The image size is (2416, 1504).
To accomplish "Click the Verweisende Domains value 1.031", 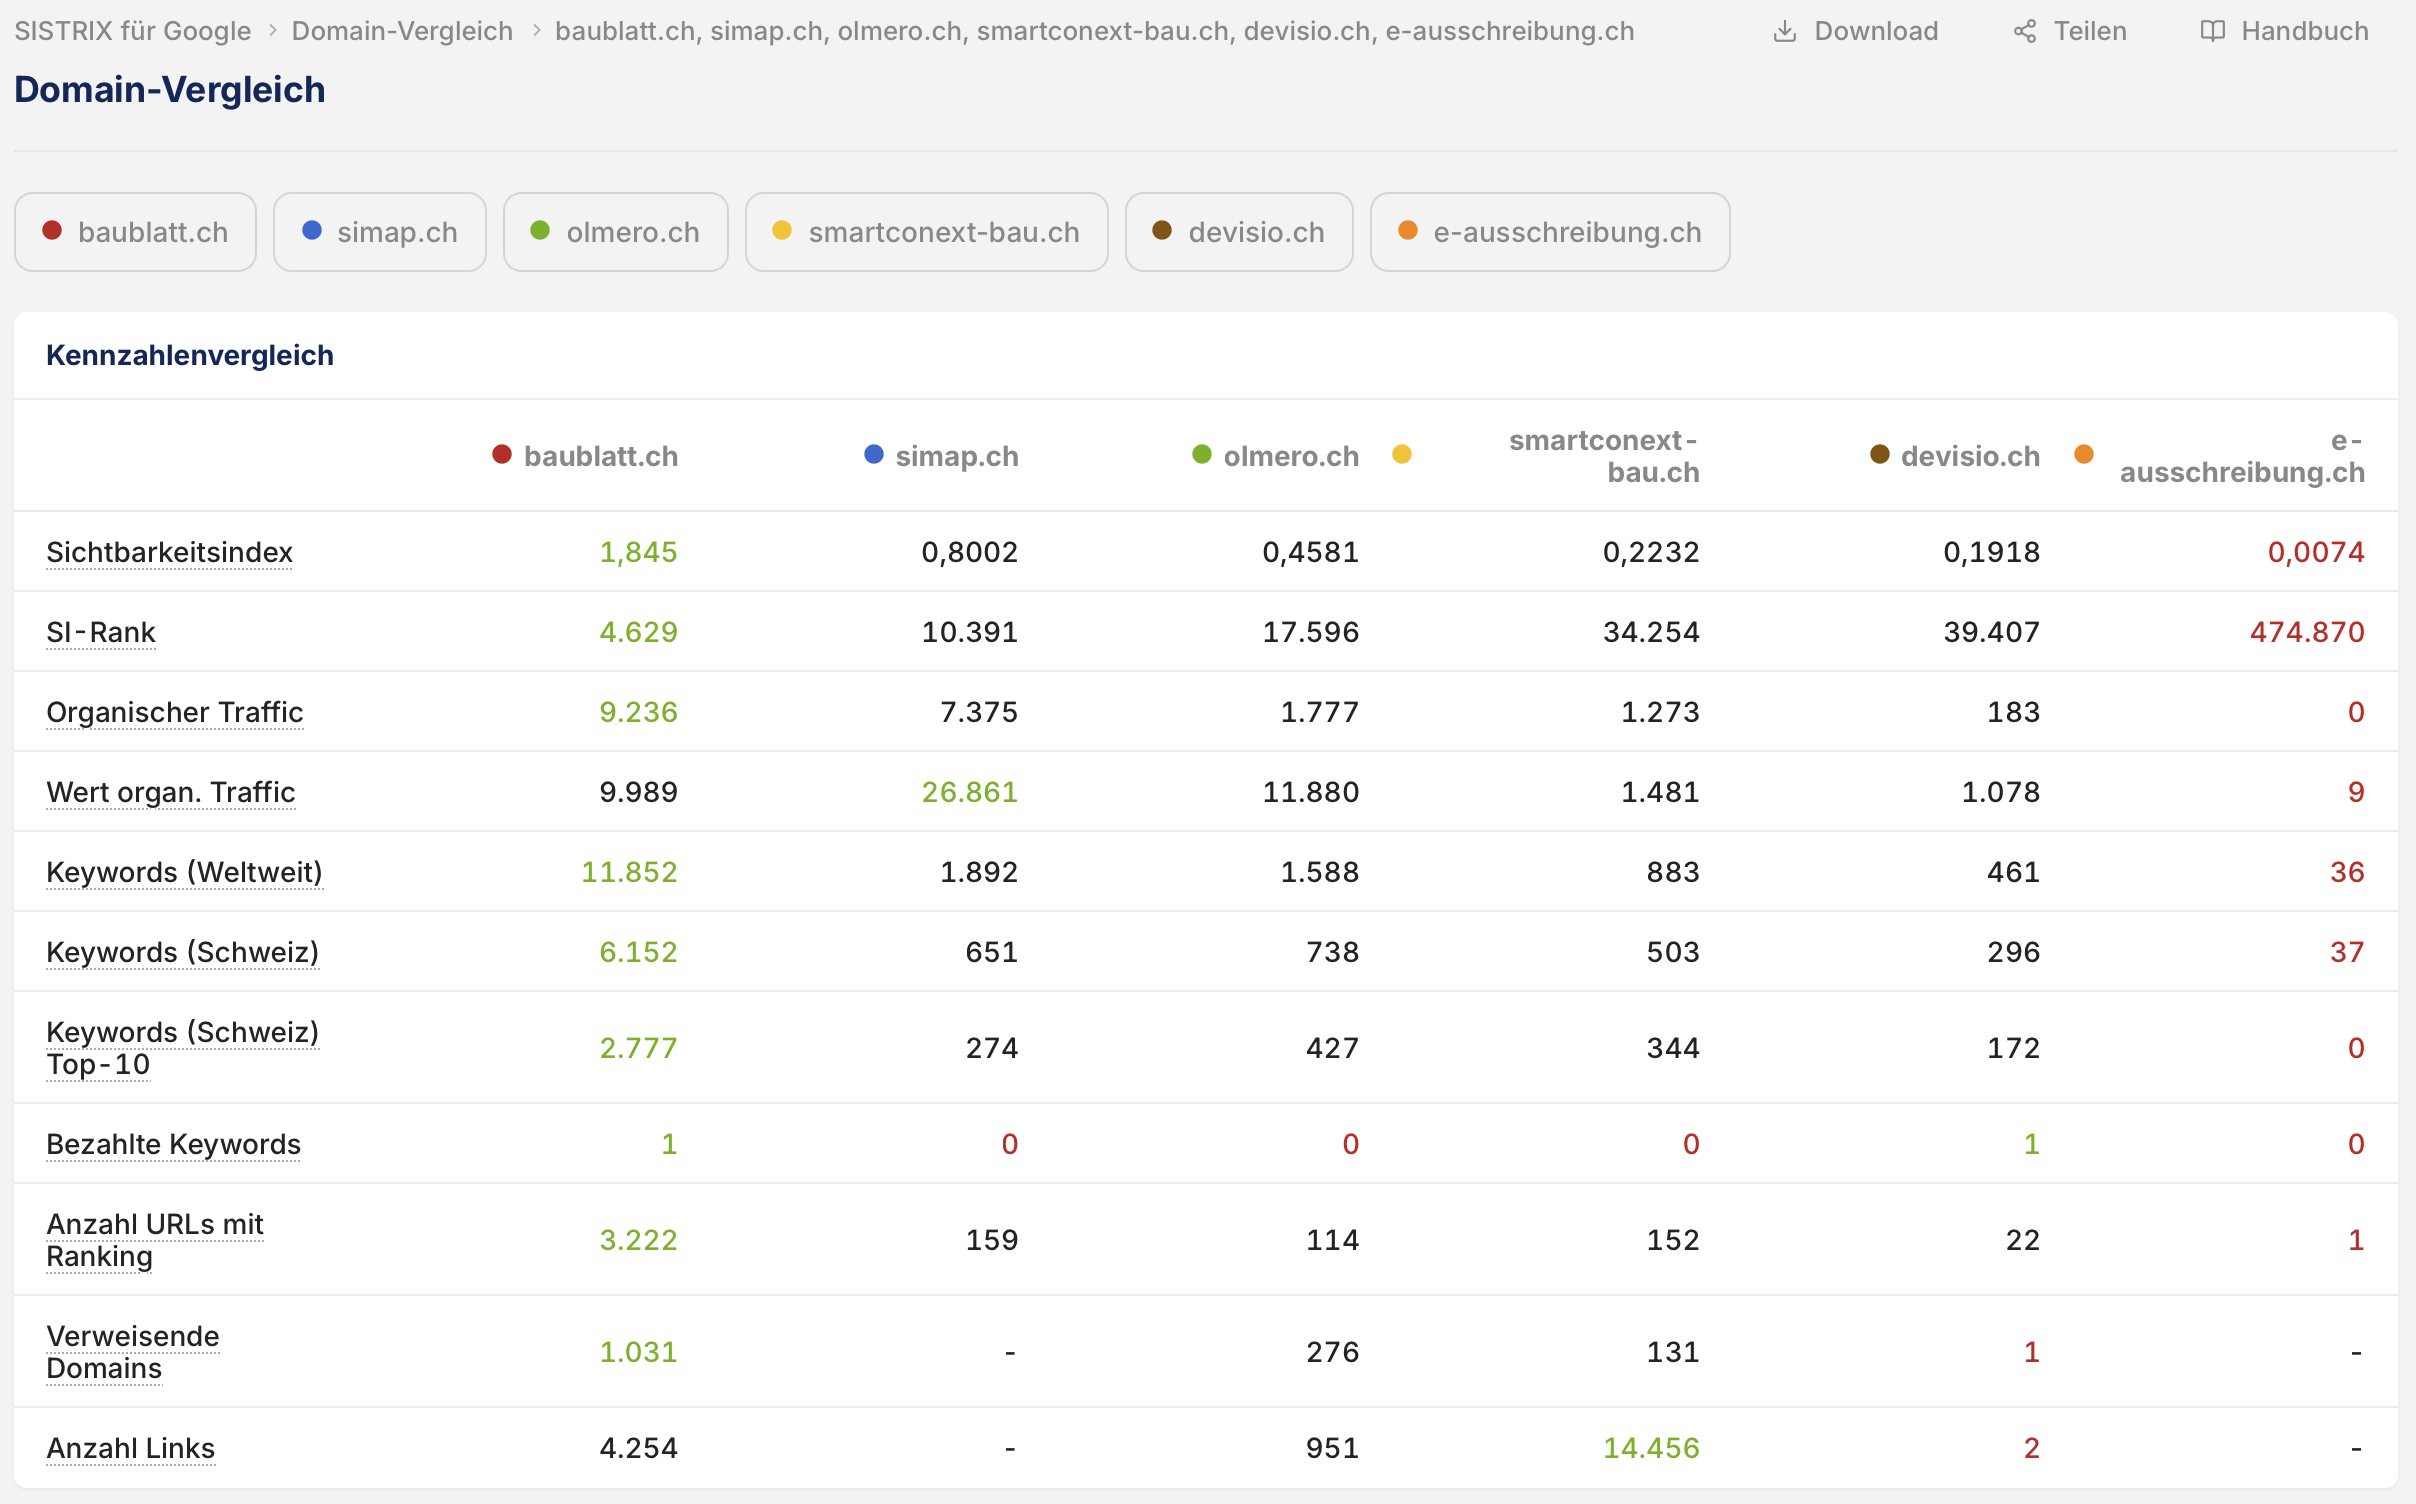I will [x=638, y=1352].
